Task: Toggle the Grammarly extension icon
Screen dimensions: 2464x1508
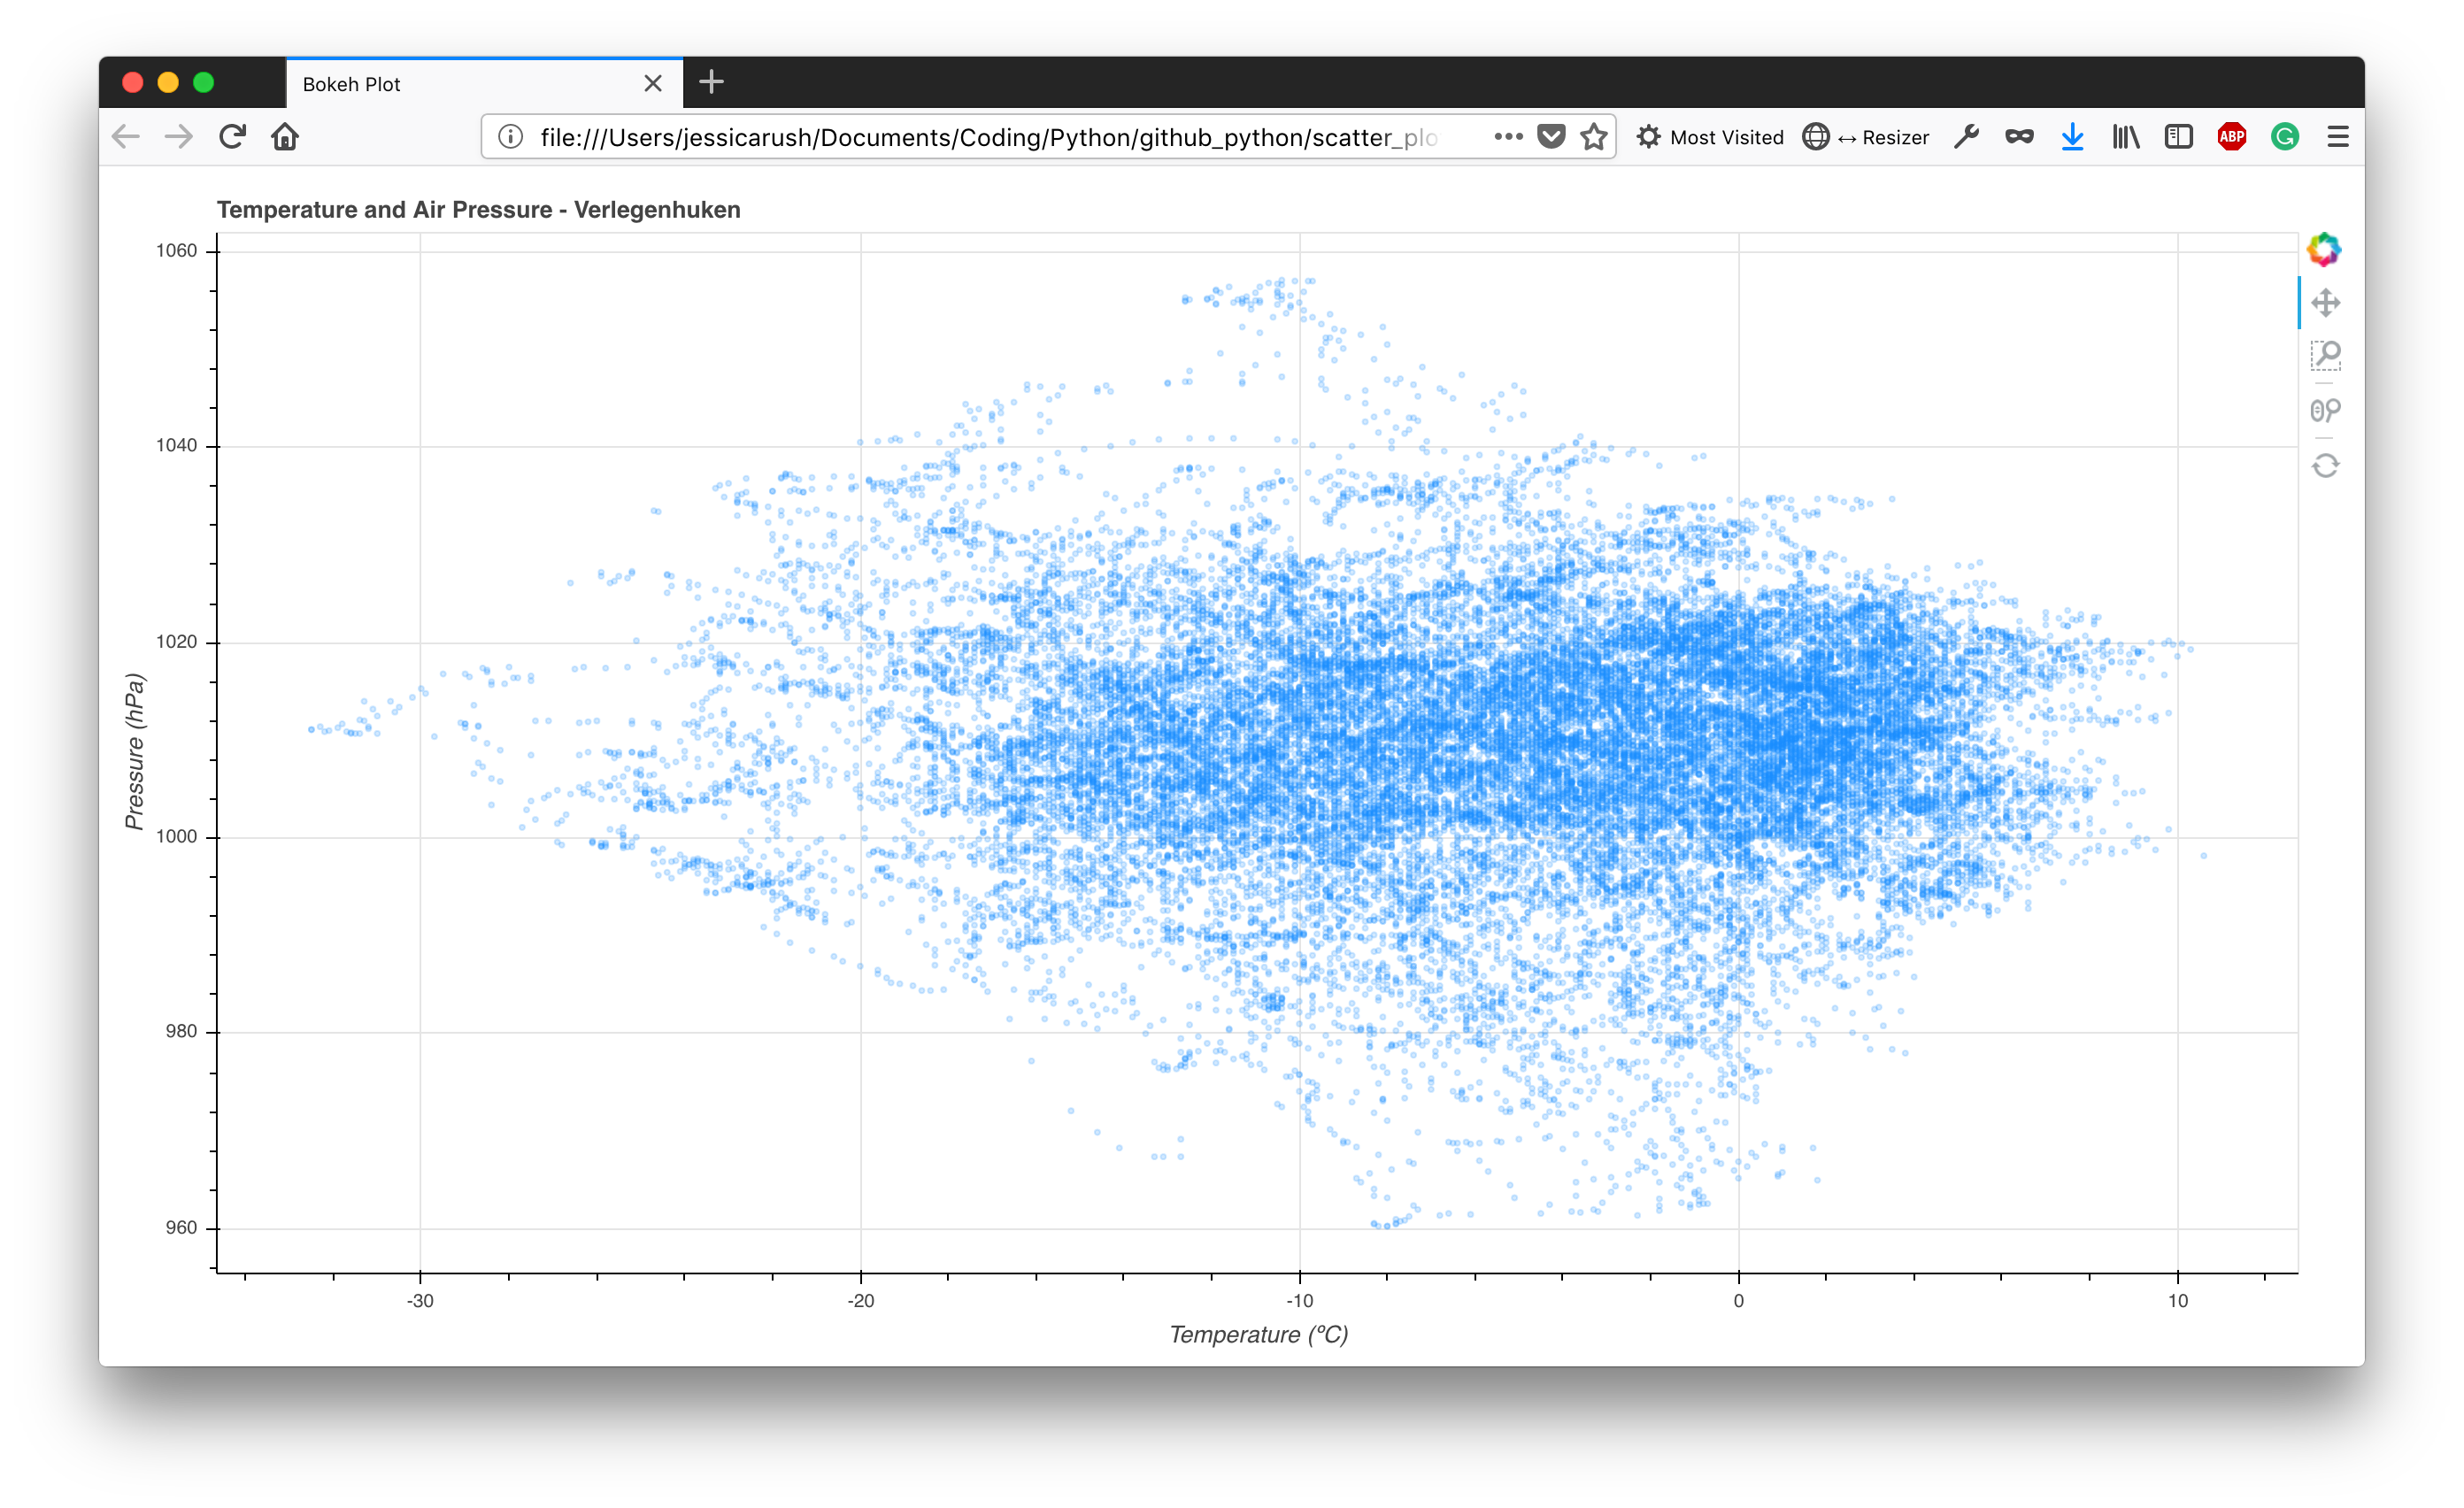Action: coord(2279,135)
